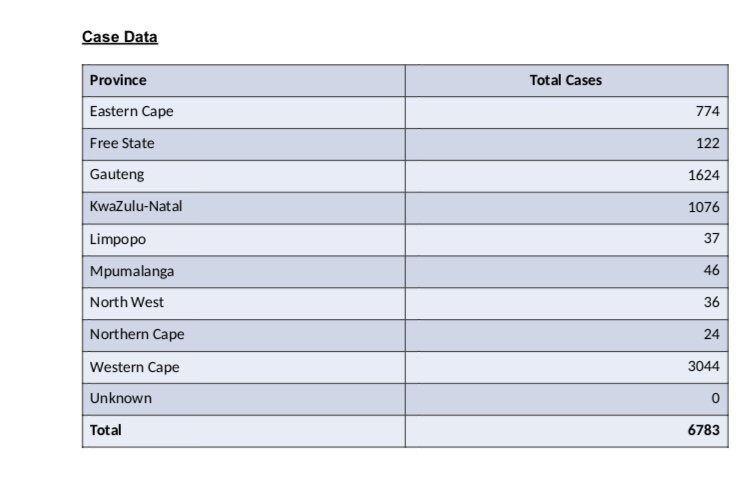Select the 774 Eastern Cape value
Viewport: 750px width, 501px height.
[707, 111]
